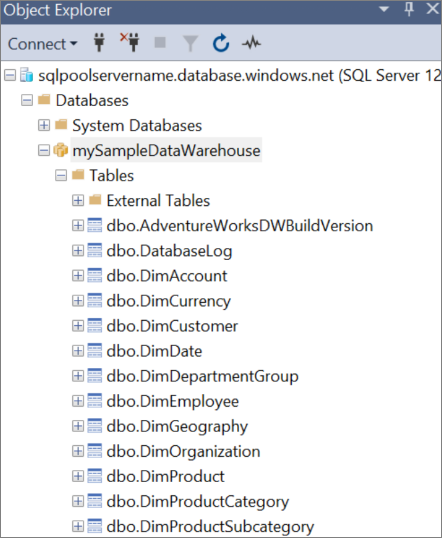Expand dbo.DimCurrency table node
Screen dimensions: 442x538
78,301
